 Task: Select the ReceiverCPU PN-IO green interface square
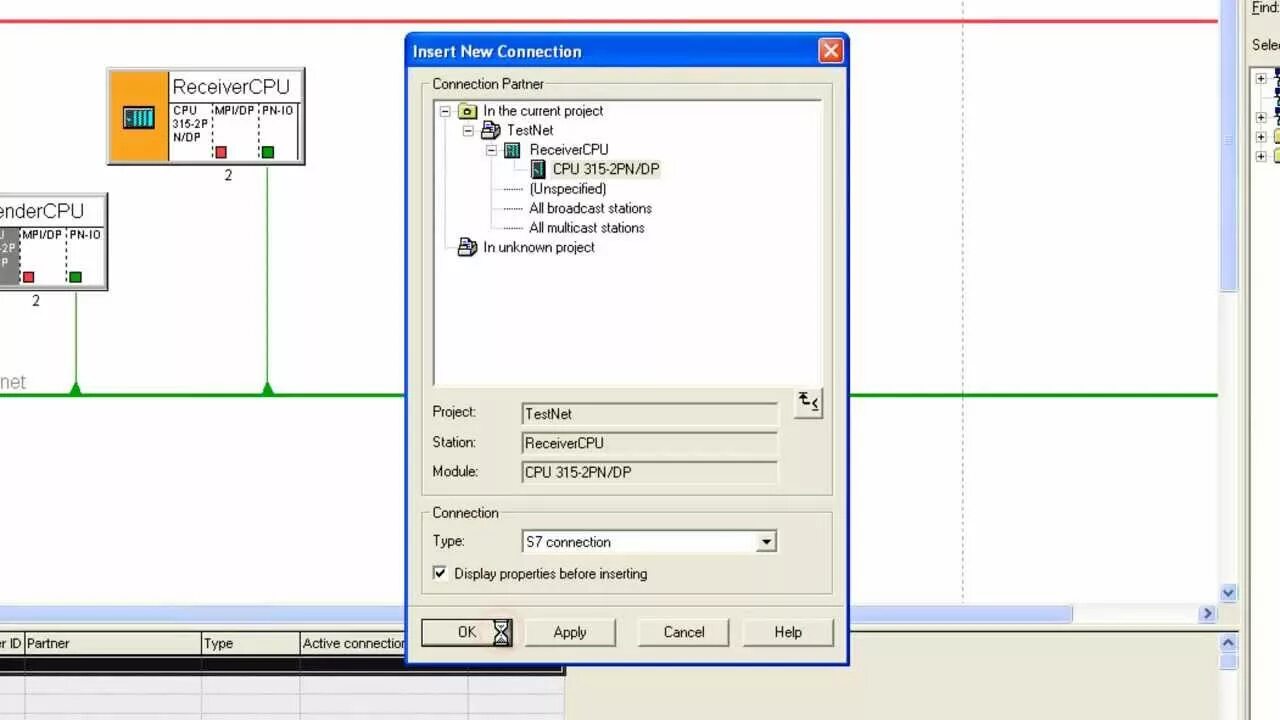[268, 152]
